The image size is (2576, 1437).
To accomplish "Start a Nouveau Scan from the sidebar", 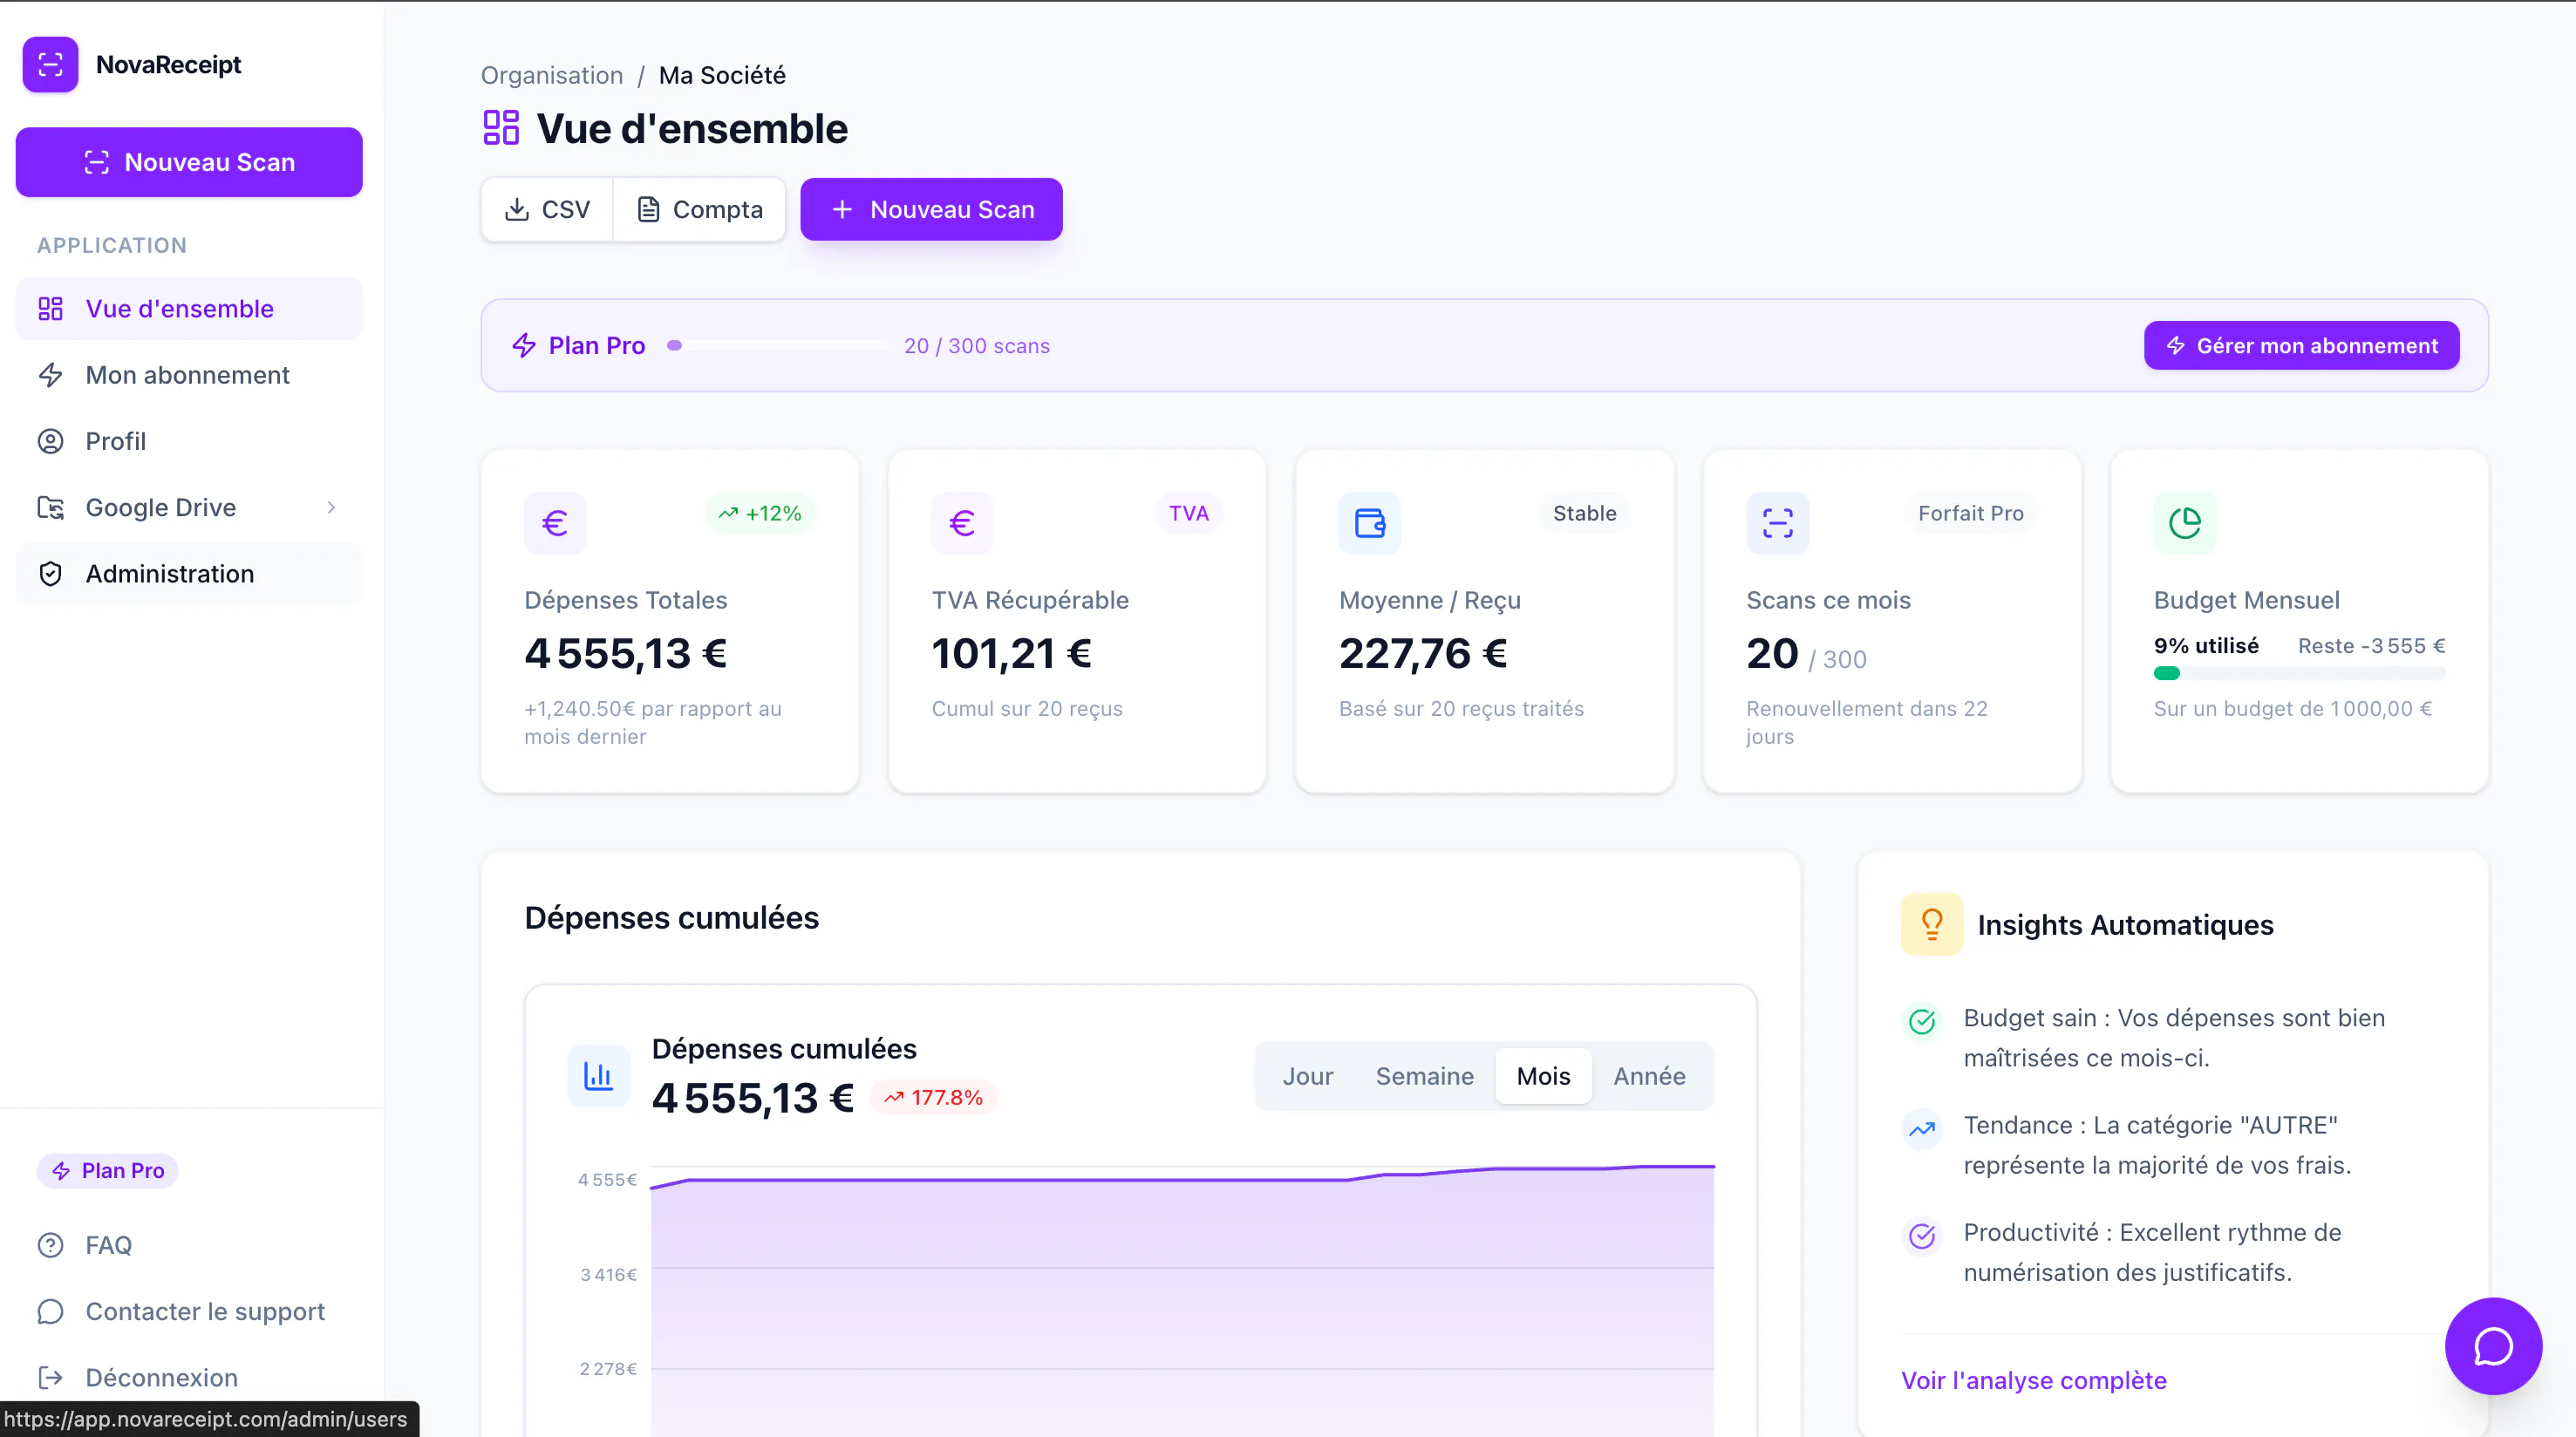I will (x=189, y=162).
